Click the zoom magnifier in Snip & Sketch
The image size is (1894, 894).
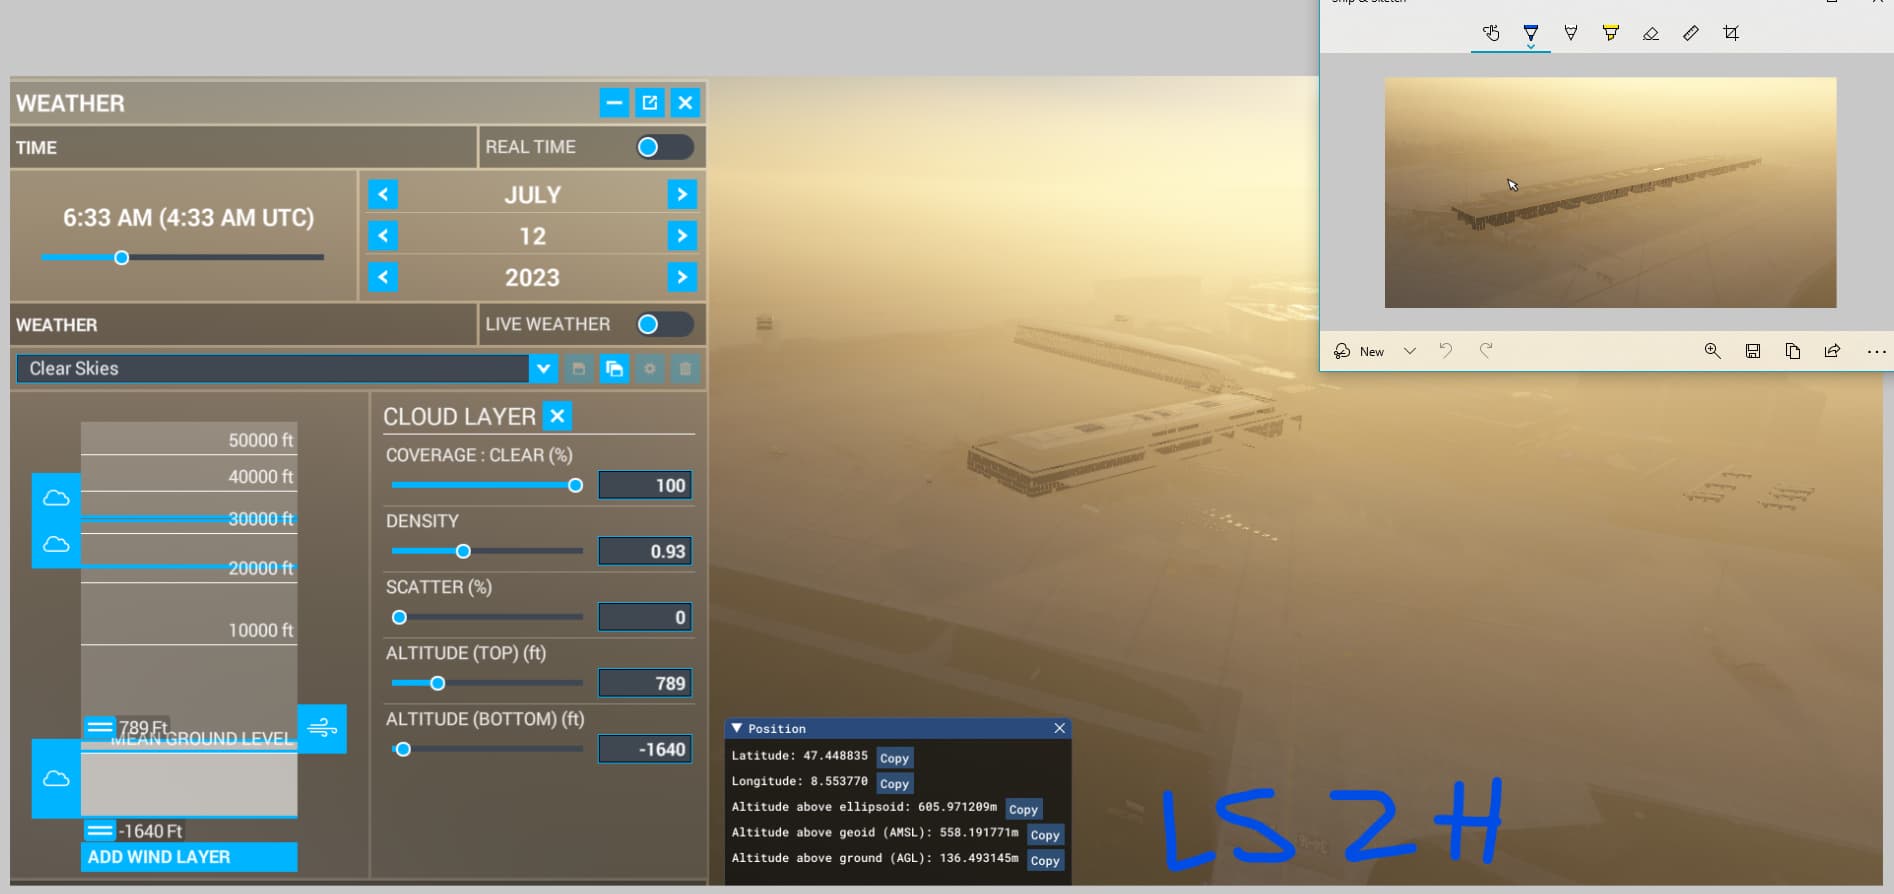[x=1713, y=351]
